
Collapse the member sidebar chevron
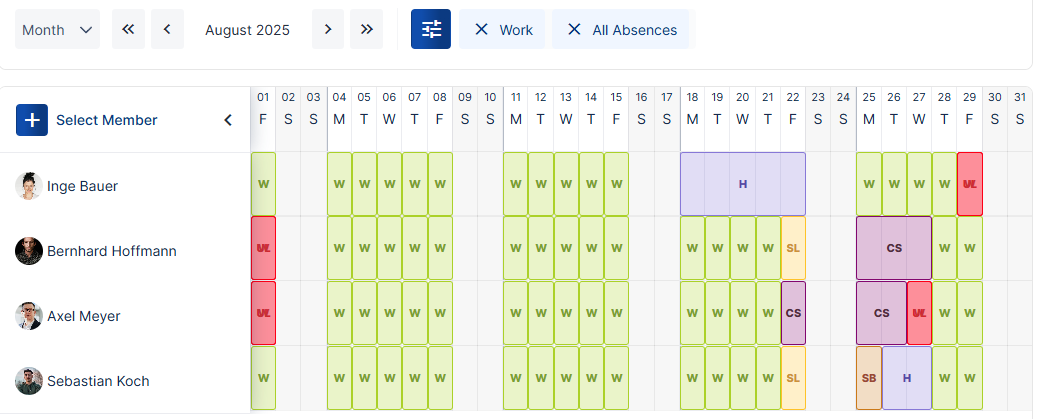227,120
